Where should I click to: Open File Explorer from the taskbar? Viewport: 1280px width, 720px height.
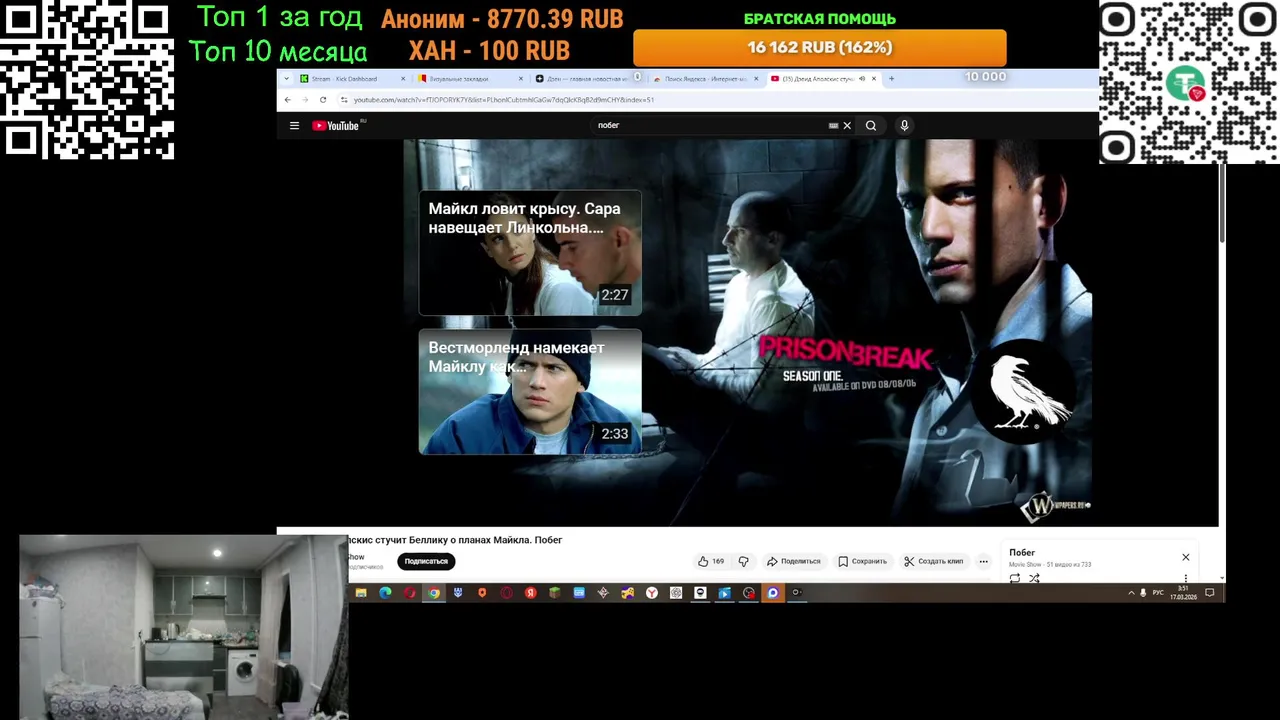coord(361,593)
